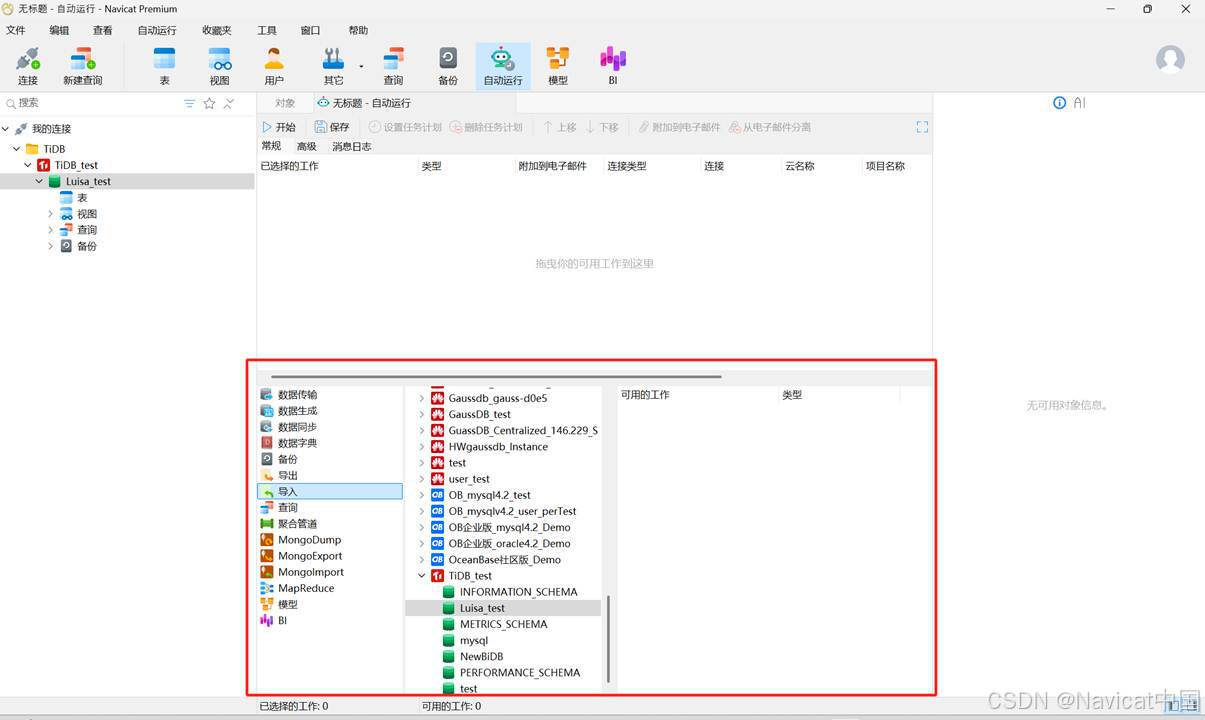
Task: Open the View (查看) menu
Action: tap(102, 30)
